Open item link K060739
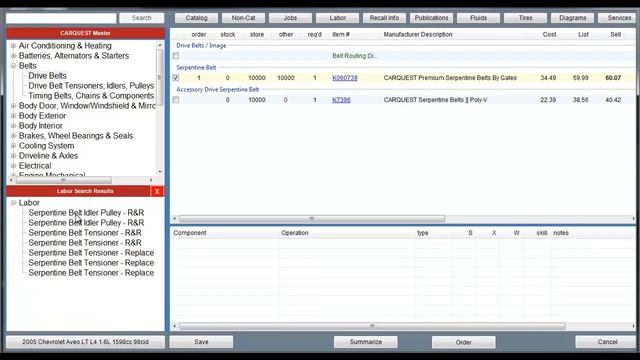This screenshot has width=640, height=360. [x=345, y=78]
